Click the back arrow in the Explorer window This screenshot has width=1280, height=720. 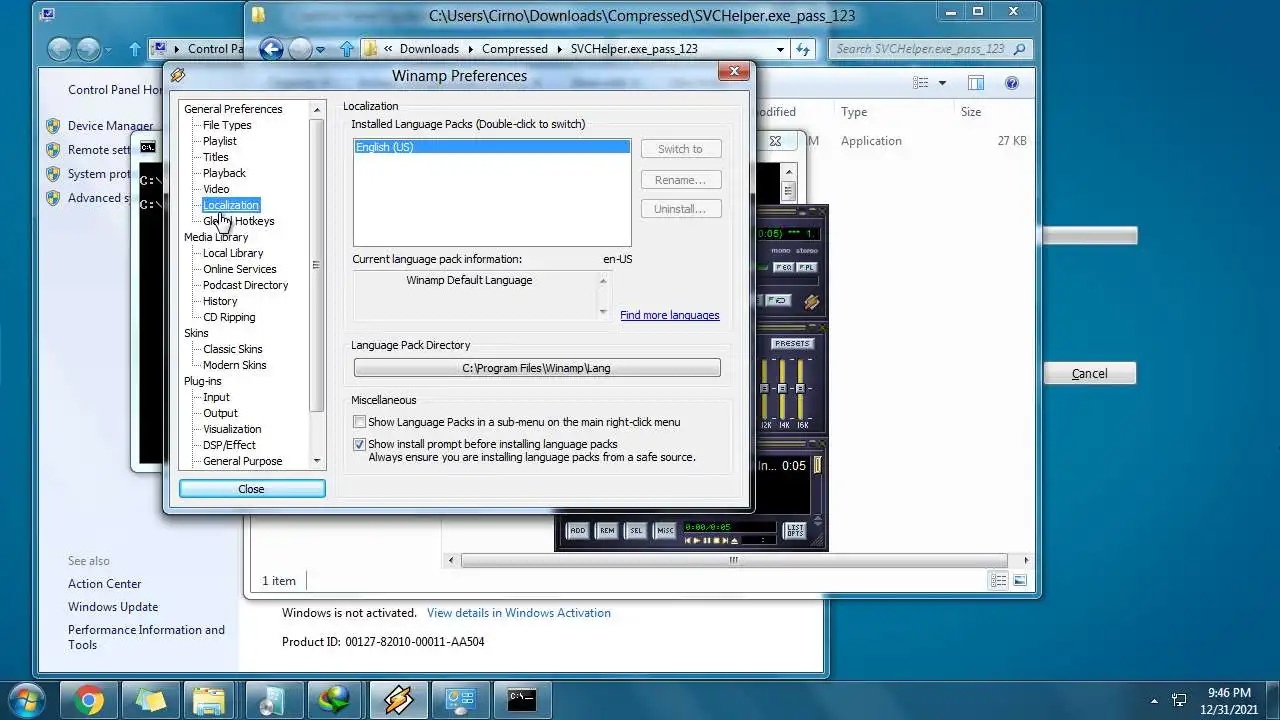pyautogui.click(x=271, y=48)
